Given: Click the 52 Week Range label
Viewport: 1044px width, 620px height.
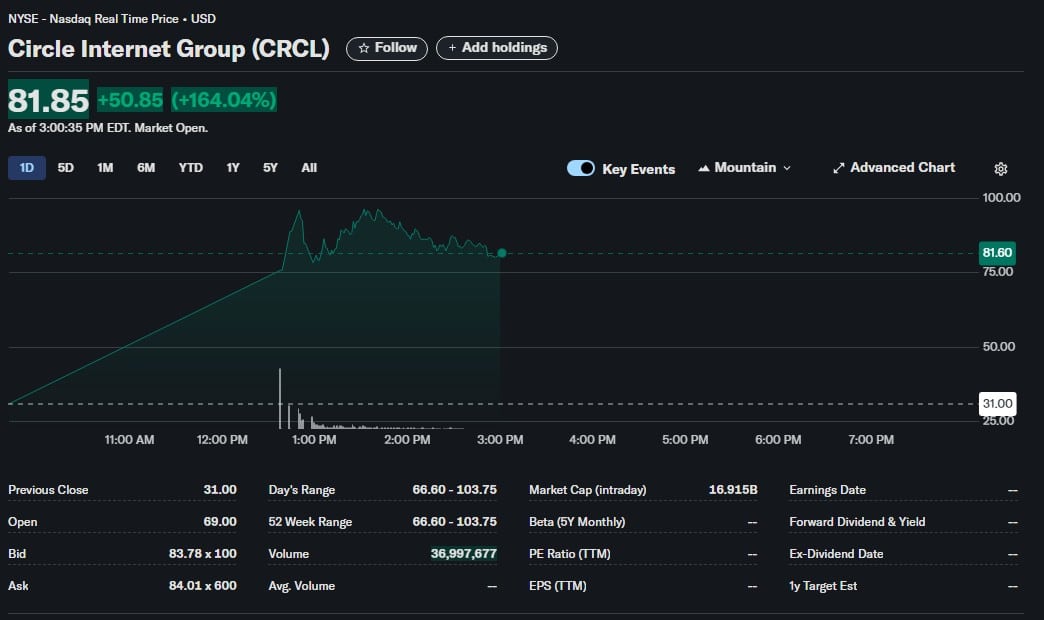Looking at the screenshot, I should tap(310, 521).
